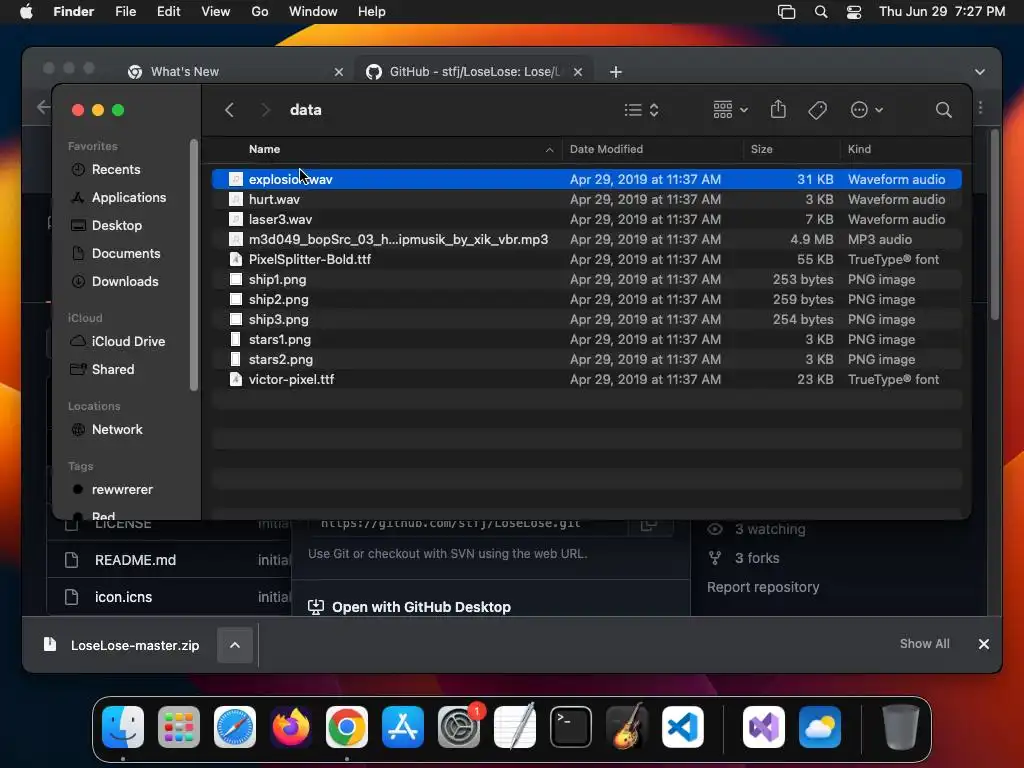Open README.md in GitHub file list
This screenshot has height=768, width=1024.
135,560
